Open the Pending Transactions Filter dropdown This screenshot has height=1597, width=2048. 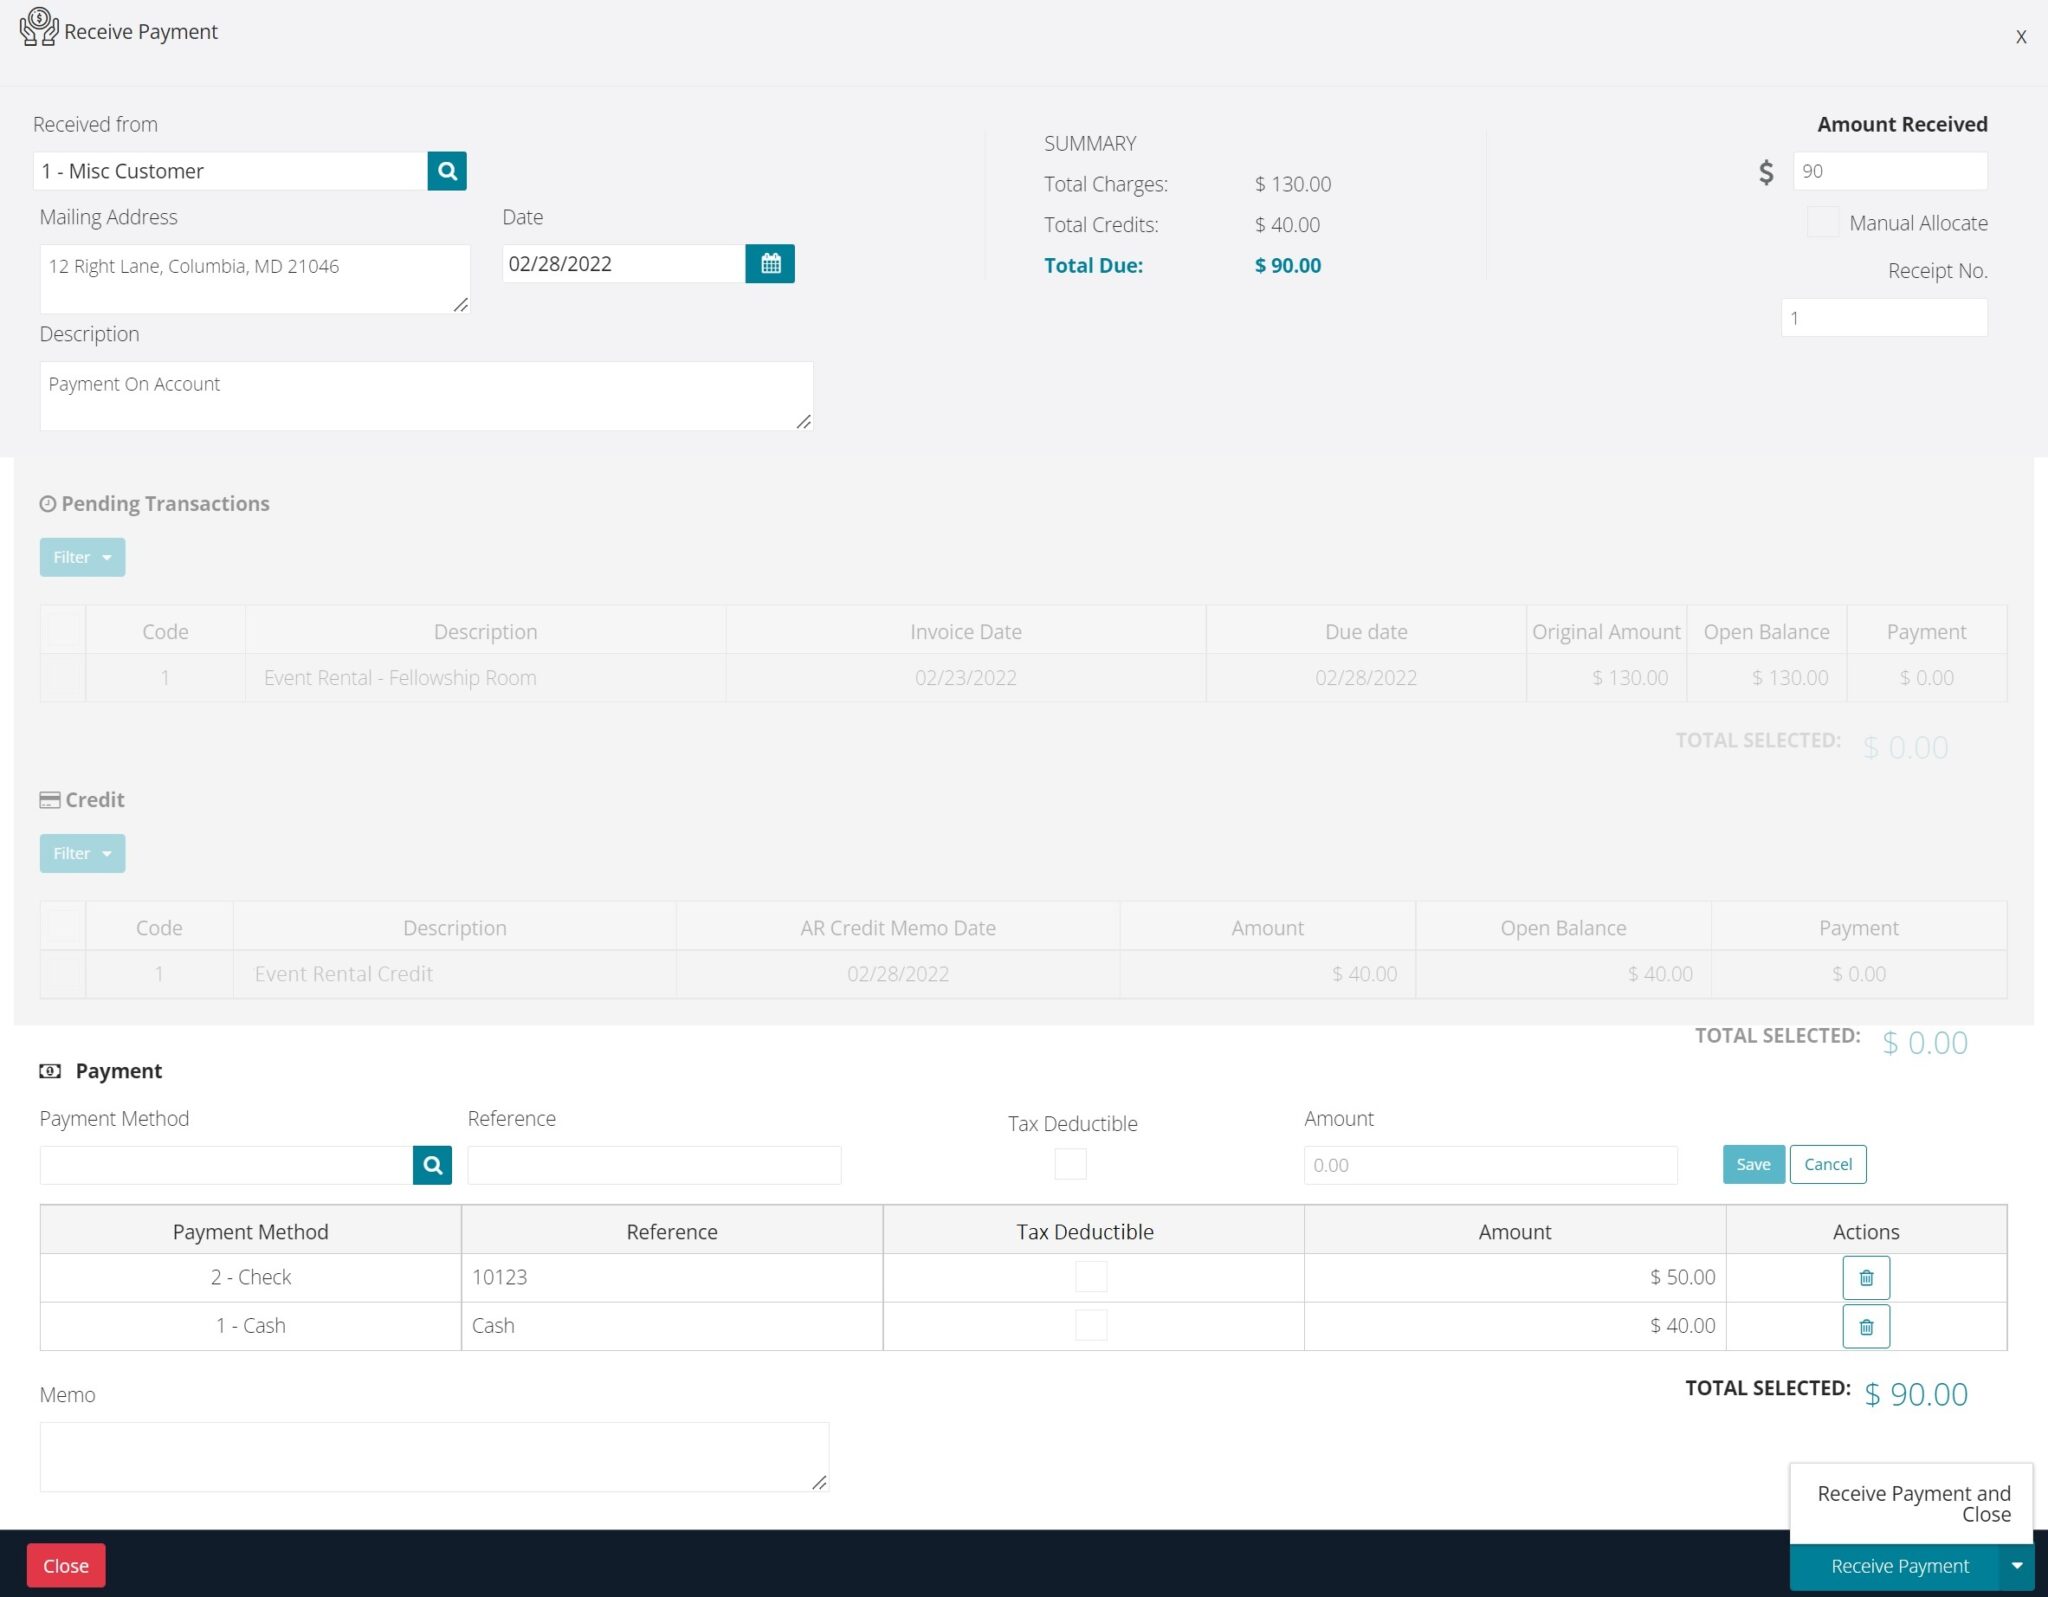click(x=81, y=556)
